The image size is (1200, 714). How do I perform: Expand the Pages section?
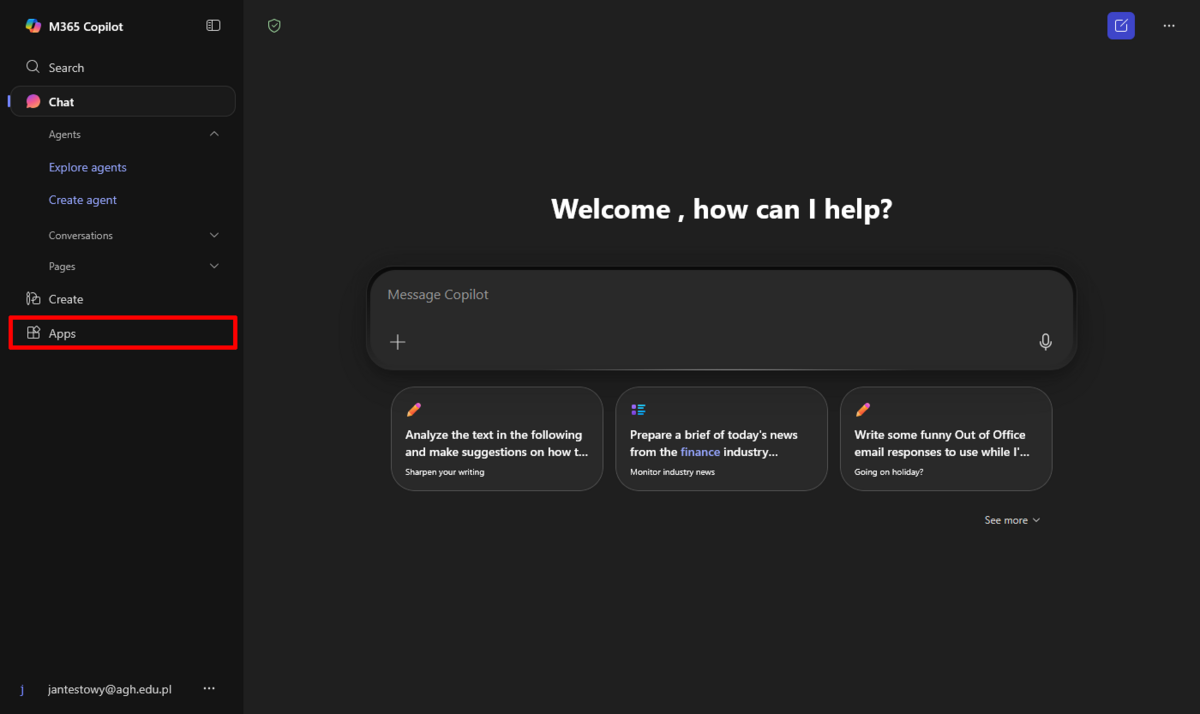[214, 267]
